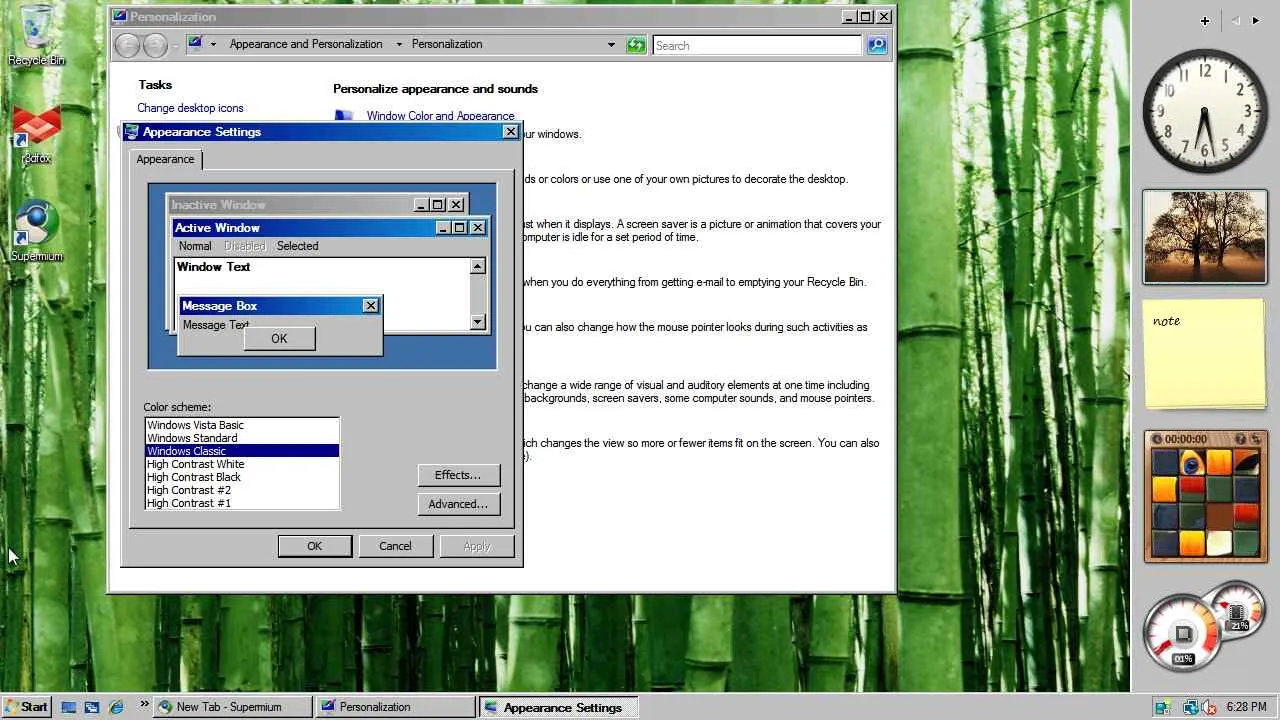Click the Search input field

click(757, 45)
